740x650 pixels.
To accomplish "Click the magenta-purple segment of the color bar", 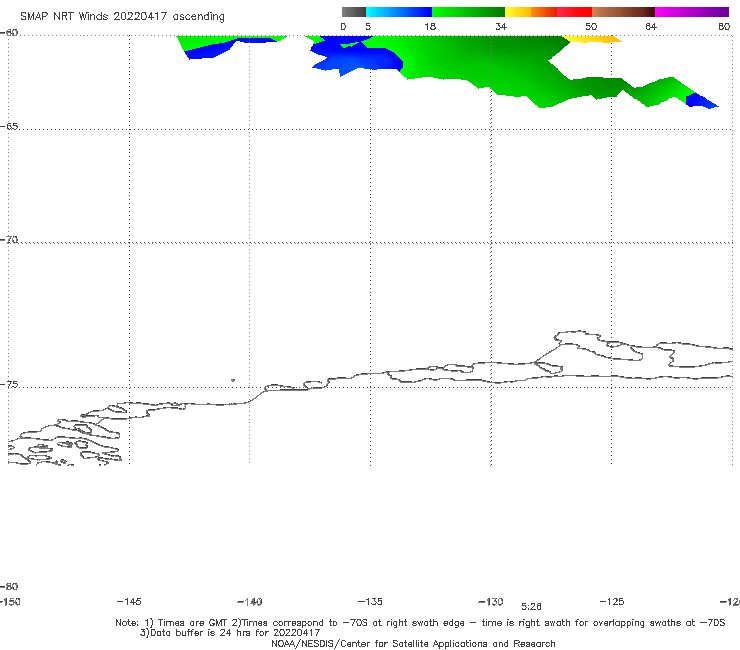I will pyautogui.click(x=692, y=12).
